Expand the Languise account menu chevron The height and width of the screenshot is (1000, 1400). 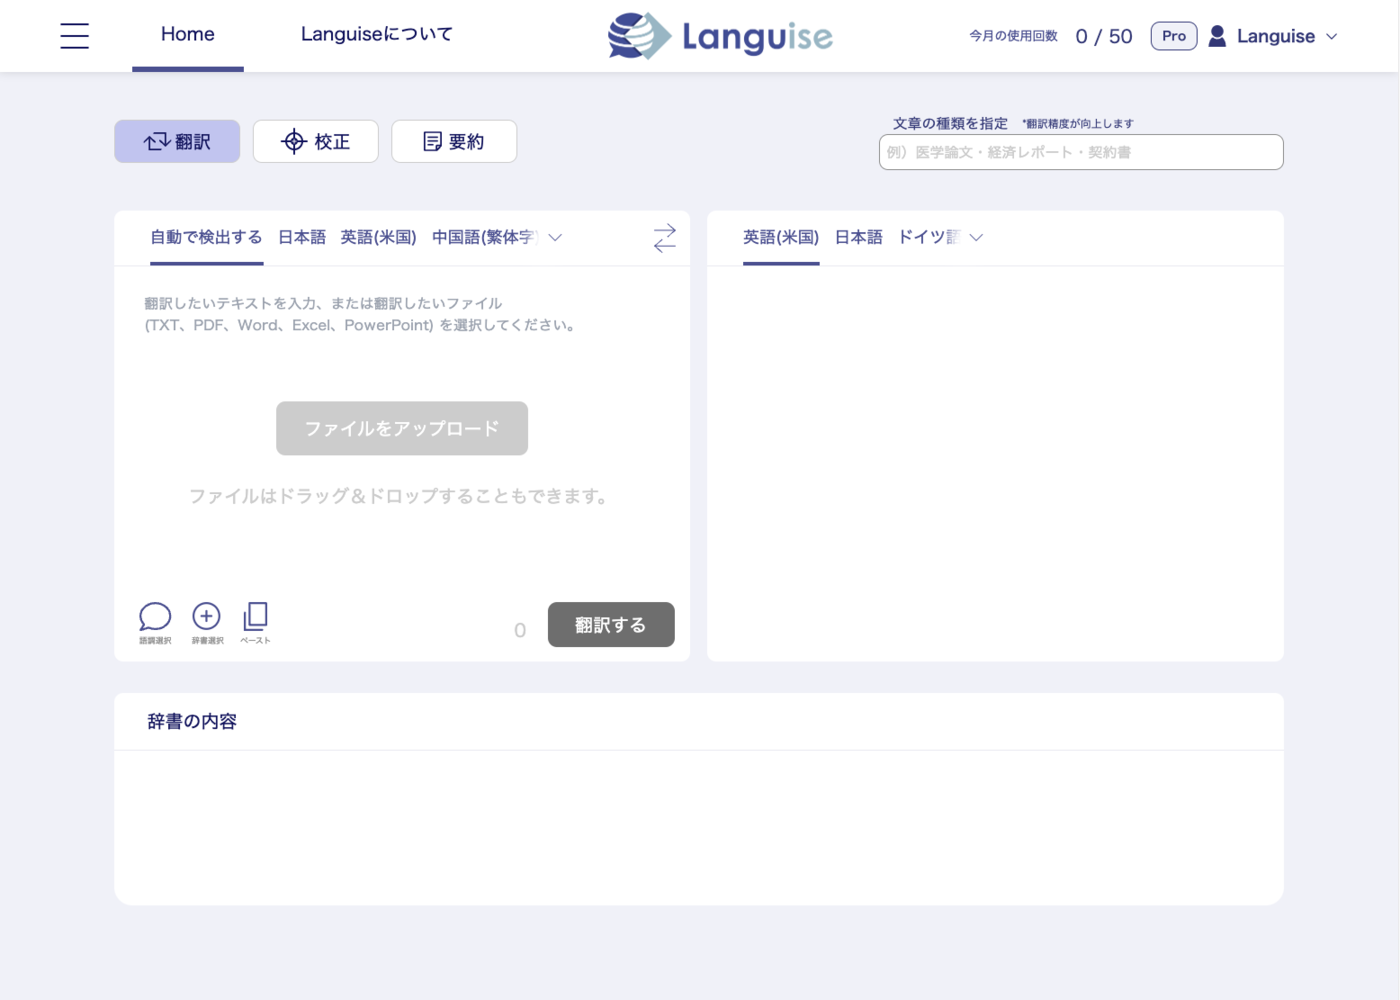point(1332,36)
